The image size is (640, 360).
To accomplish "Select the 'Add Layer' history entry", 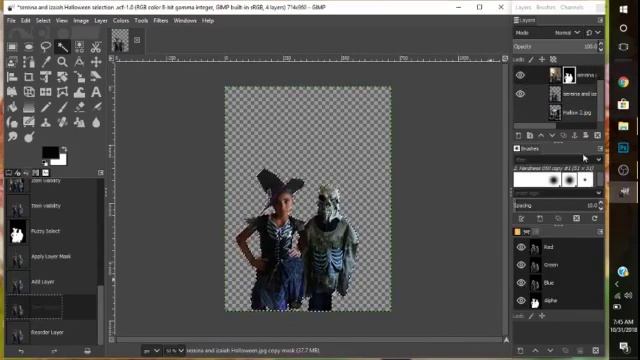I will 51,282.
